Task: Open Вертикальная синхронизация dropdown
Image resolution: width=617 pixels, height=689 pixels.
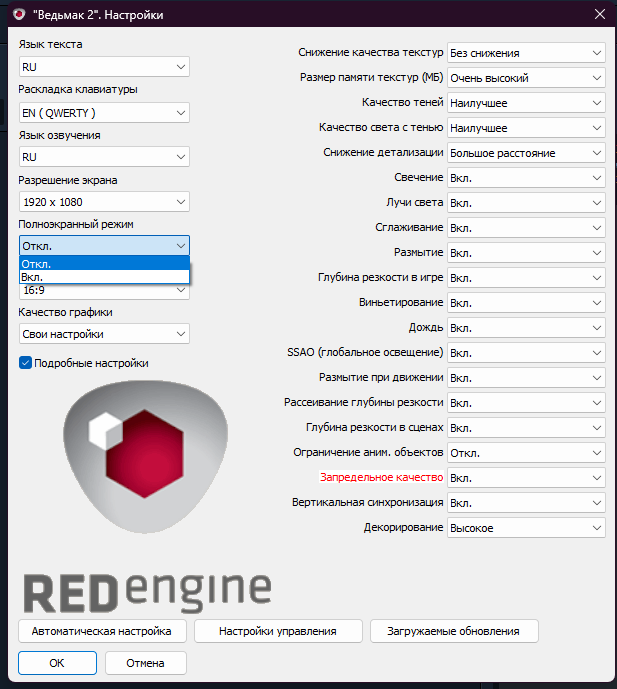Action: (x=526, y=503)
